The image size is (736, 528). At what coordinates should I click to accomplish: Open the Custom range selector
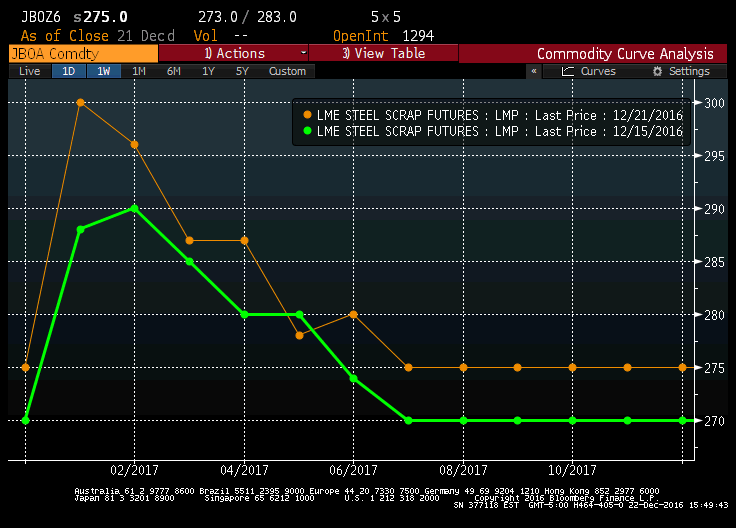287,71
